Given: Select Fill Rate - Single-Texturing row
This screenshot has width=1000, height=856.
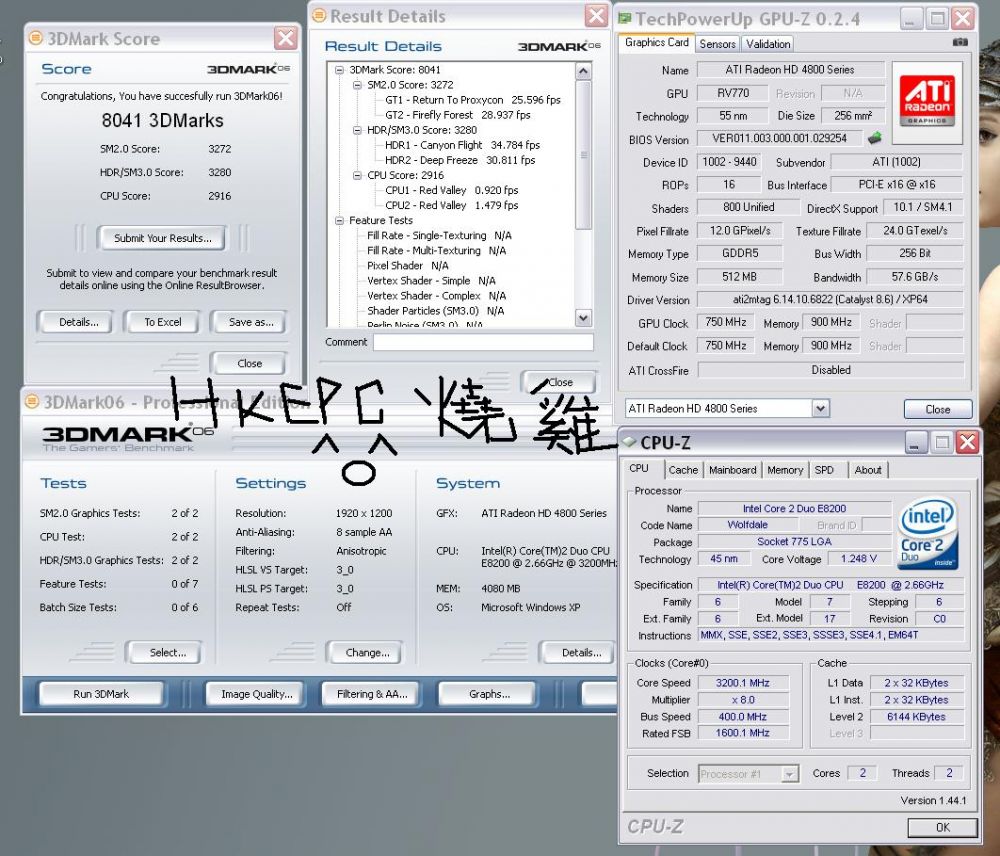Looking at the screenshot, I should click(x=439, y=235).
